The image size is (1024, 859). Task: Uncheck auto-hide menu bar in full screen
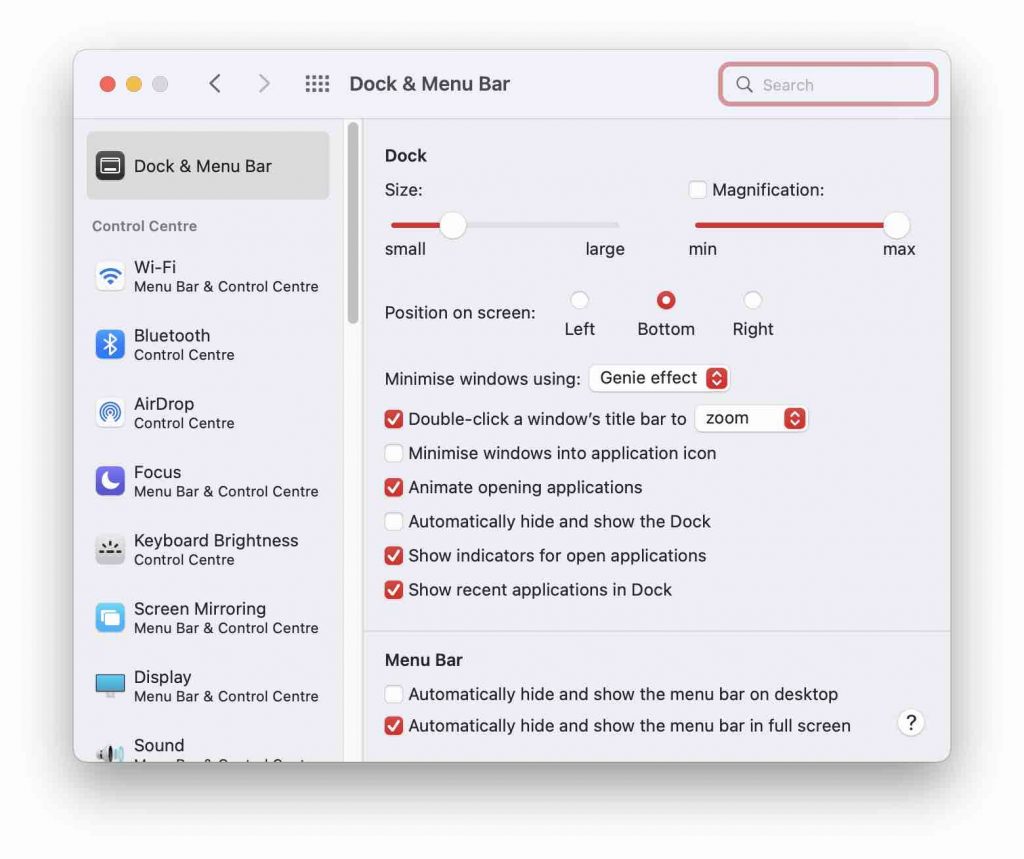tap(394, 726)
